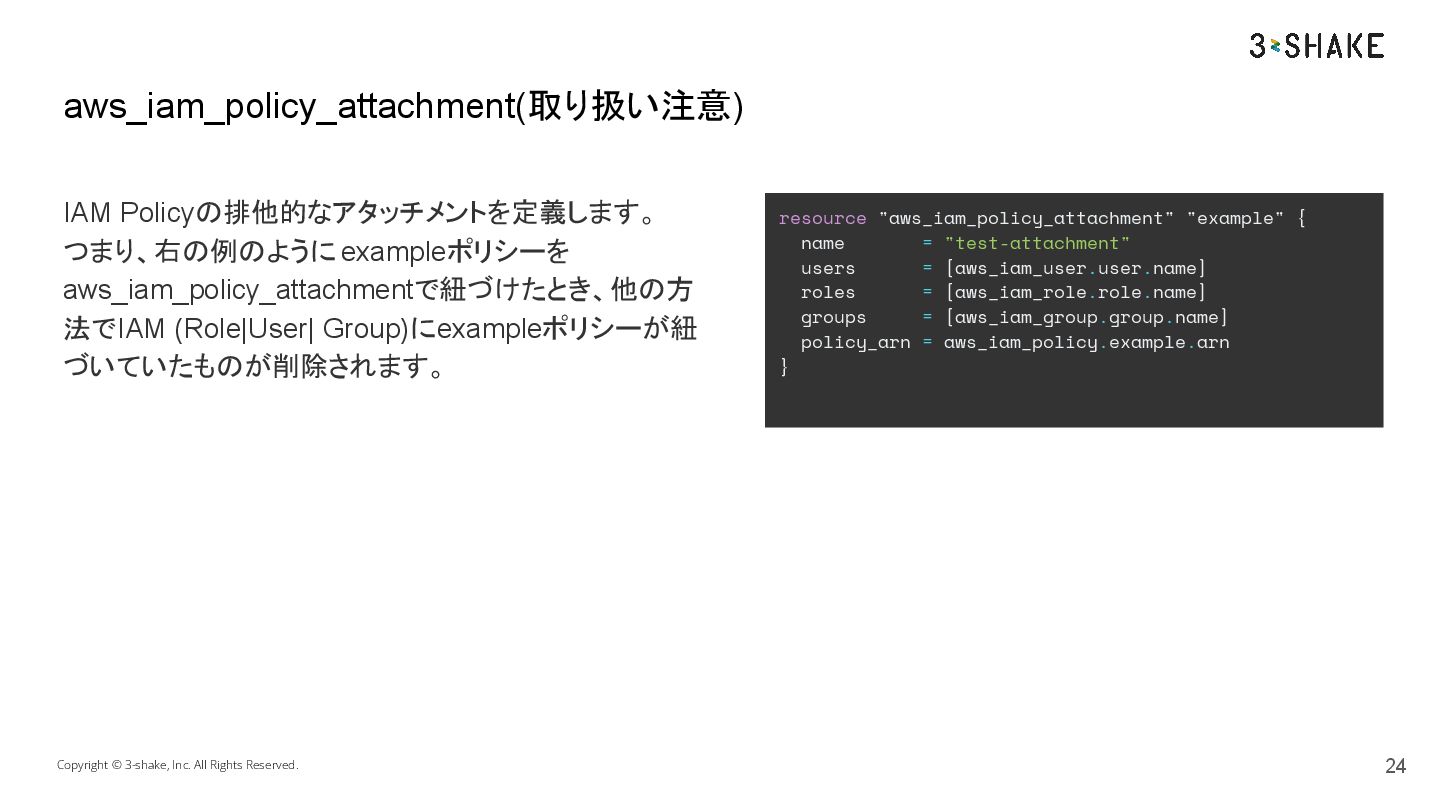
Task: Click the line starting '法でIAM (Role|User| Group)'
Action: pos(380,328)
